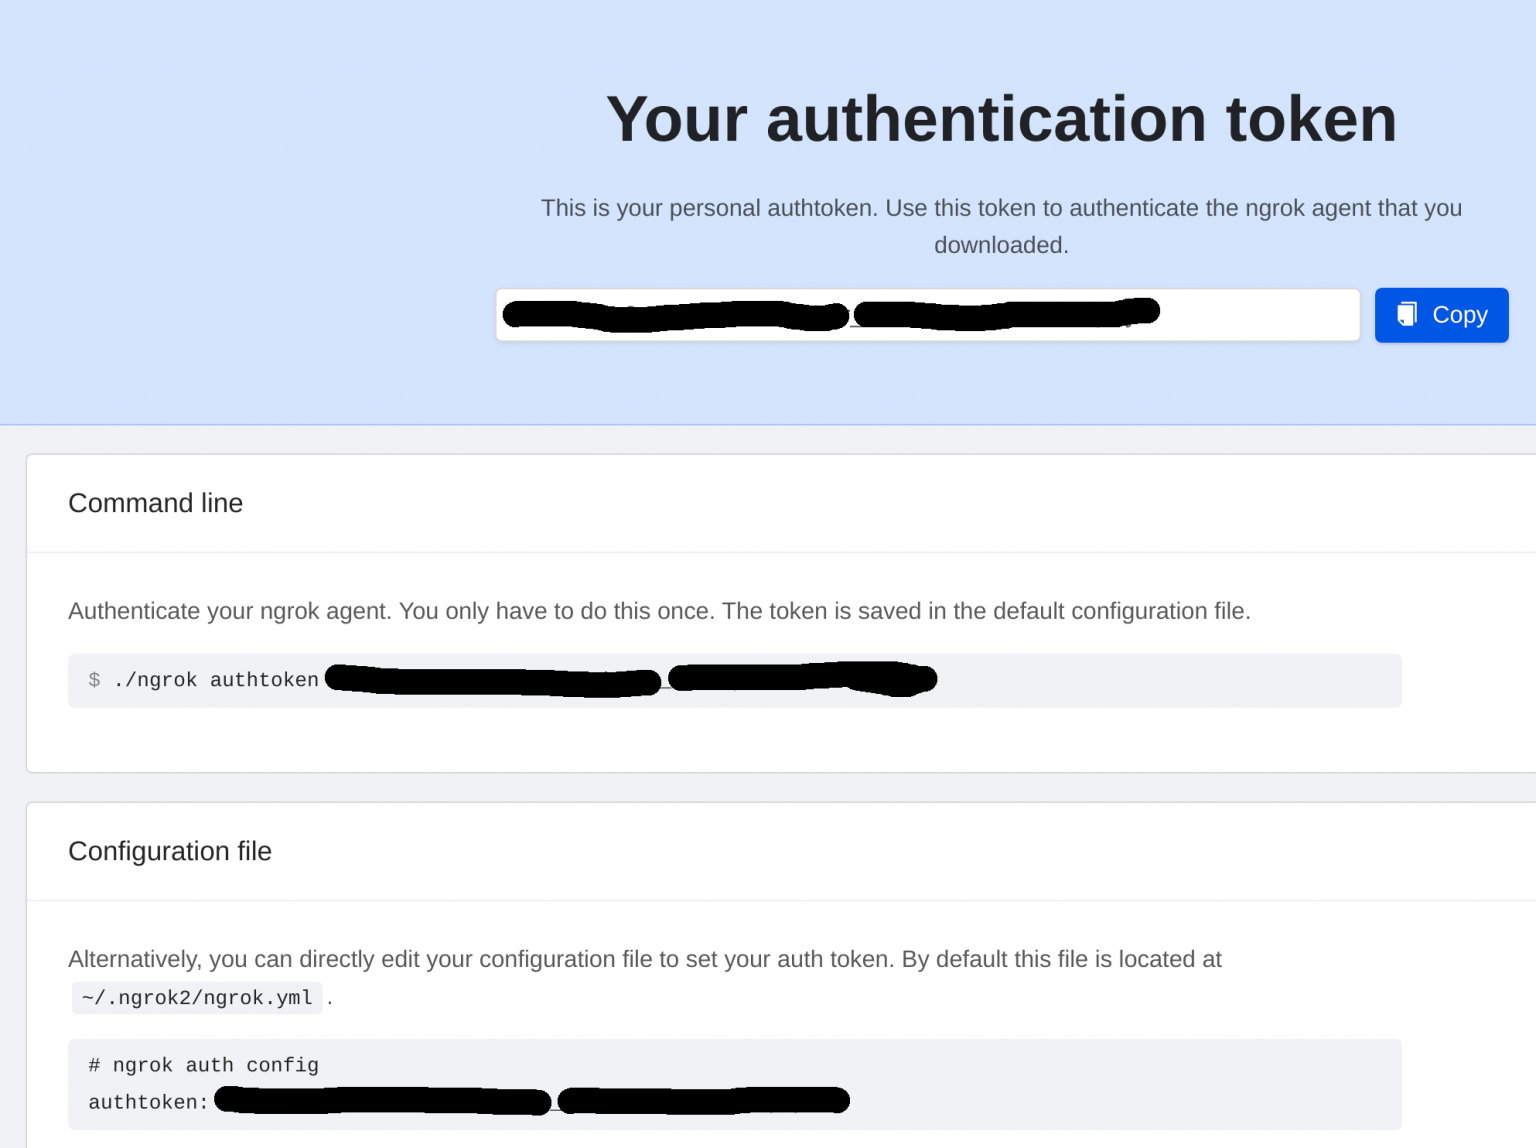Click the blue Copy button
1536x1148 pixels.
[1441, 315]
